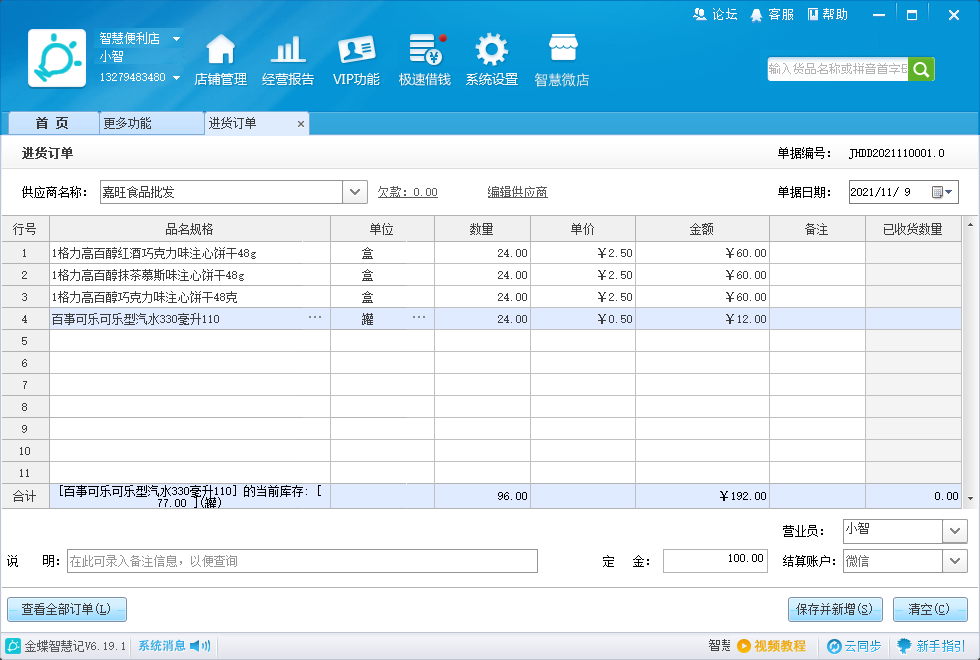
Task: Click the 系统消息 status bar text
Action: (162, 646)
